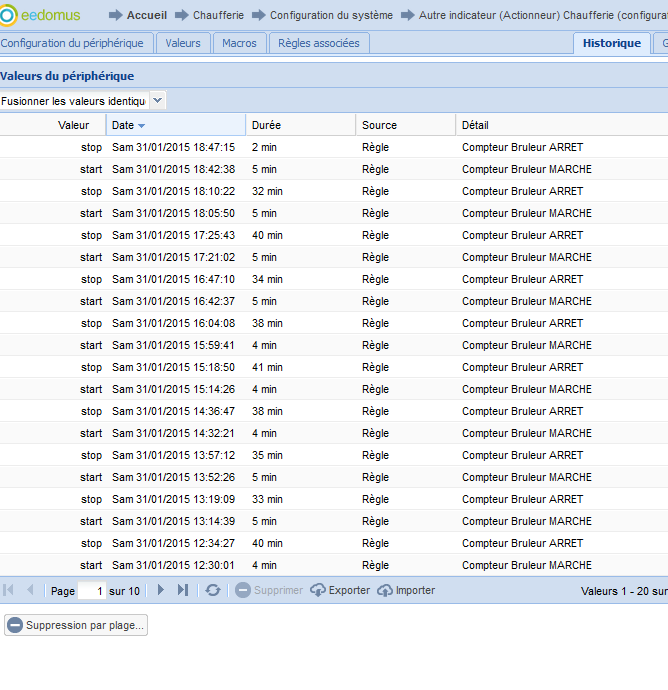Open the Macros tab

click(x=240, y=43)
